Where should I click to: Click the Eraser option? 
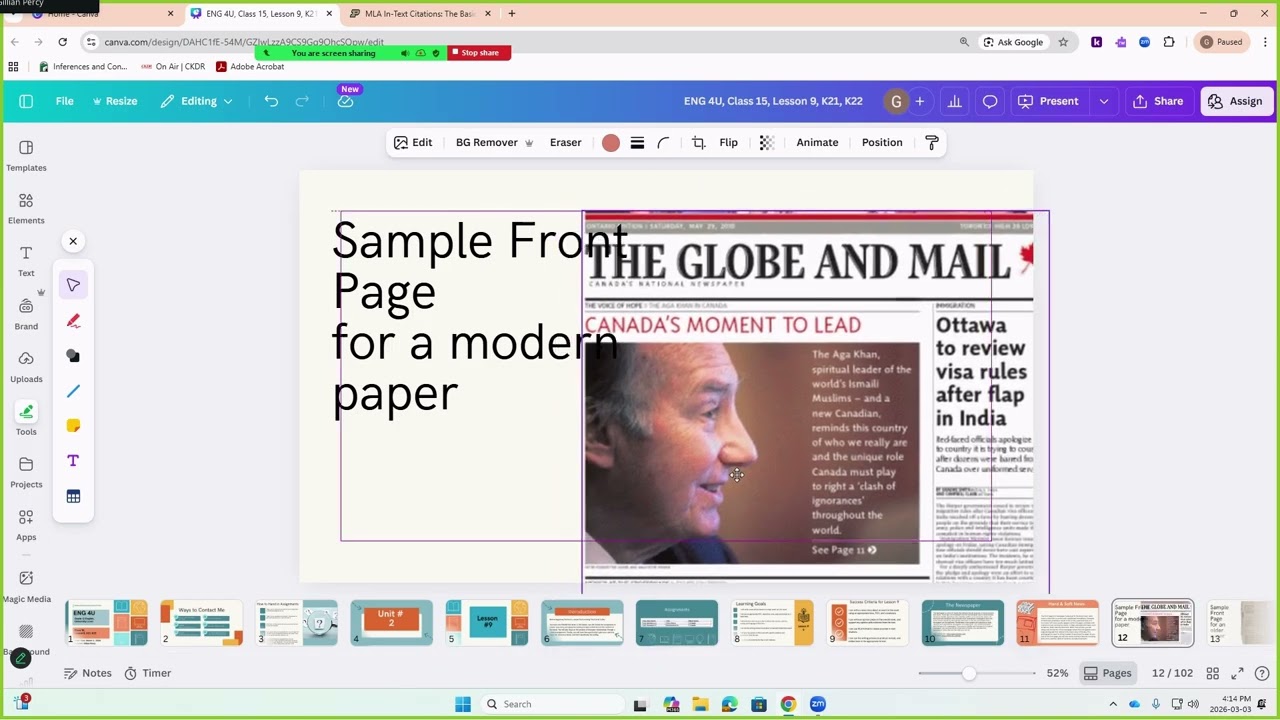[x=565, y=143]
